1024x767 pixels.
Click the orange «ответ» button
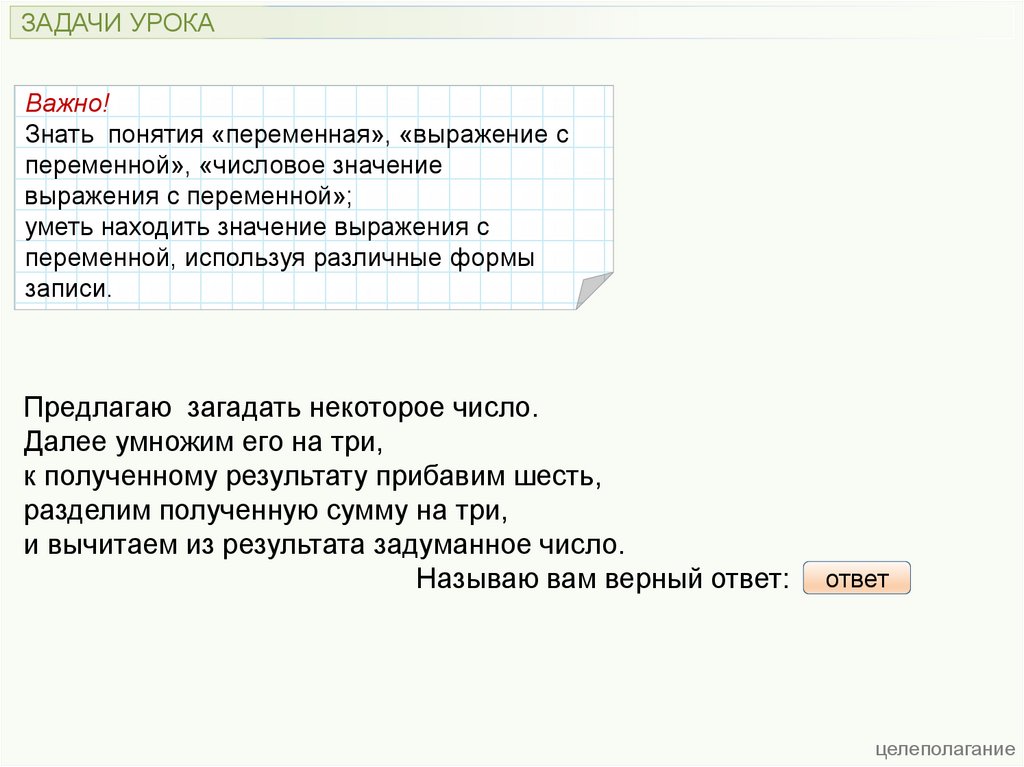[856, 578]
